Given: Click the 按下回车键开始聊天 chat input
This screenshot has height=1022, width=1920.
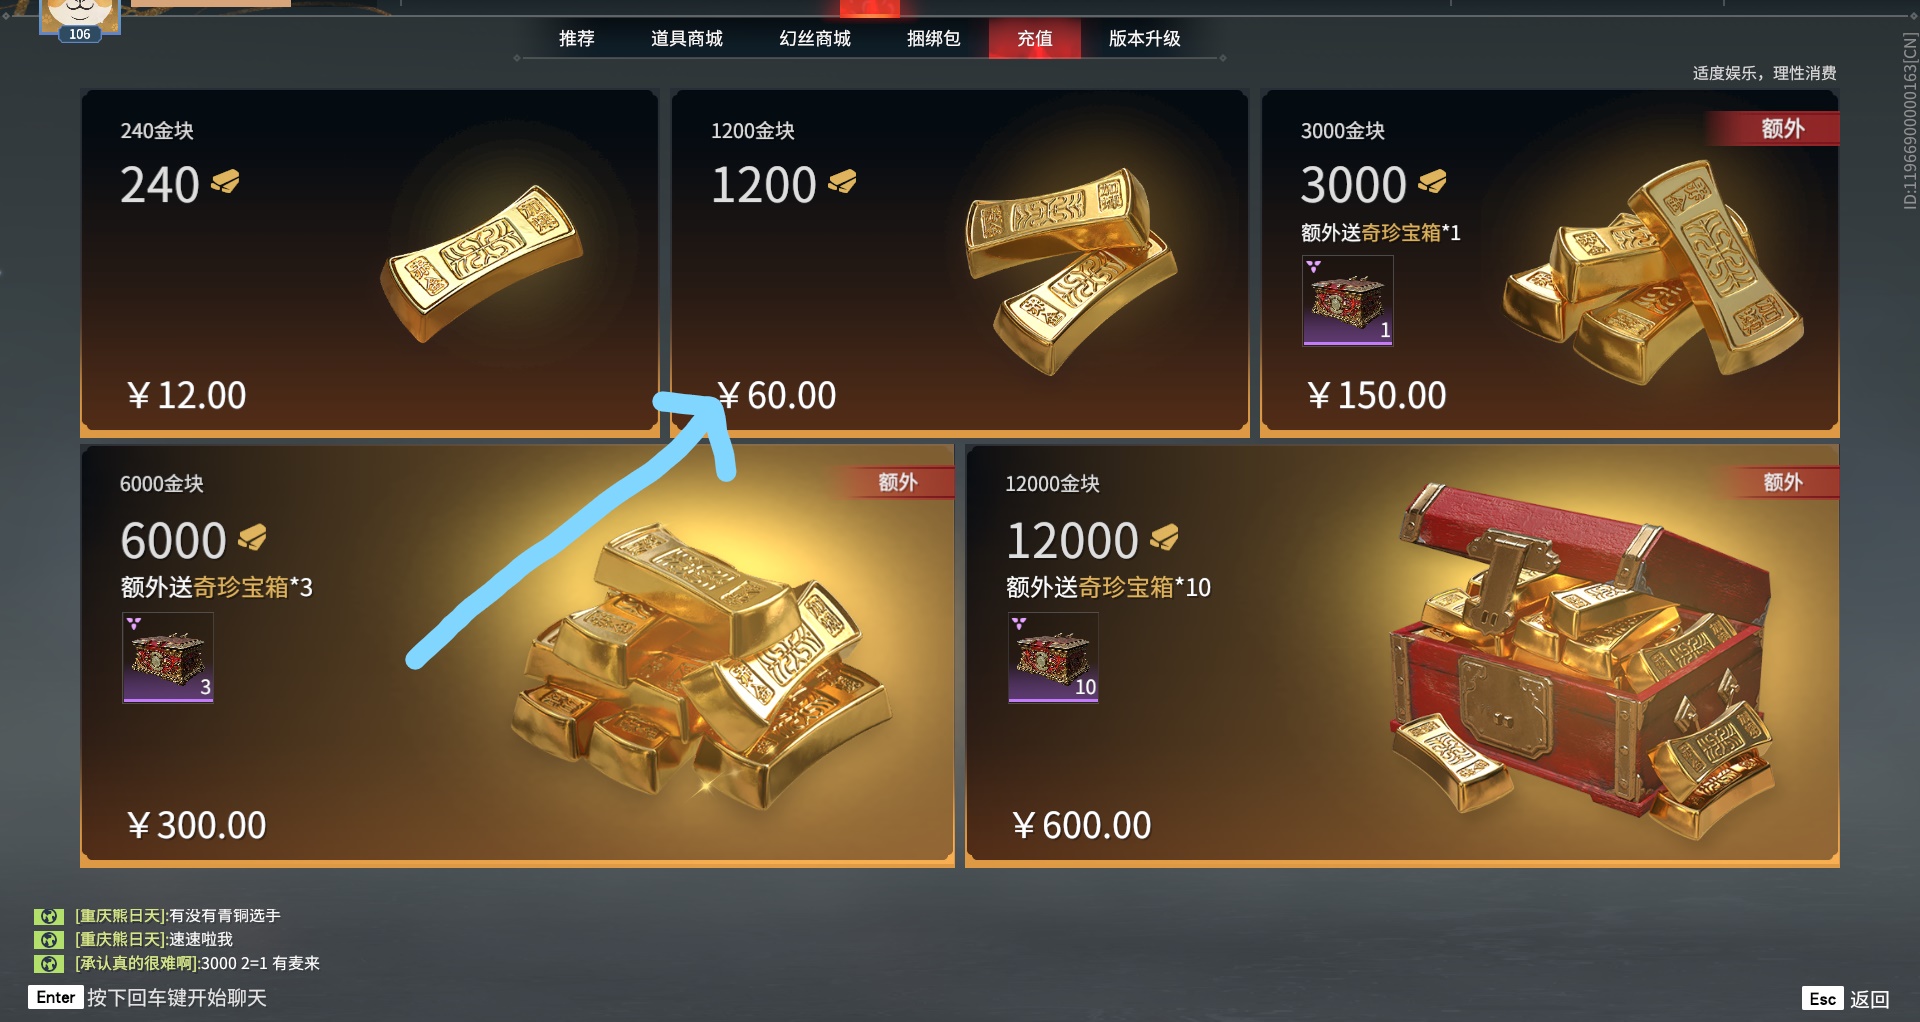Looking at the screenshot, I should coord(148,997).
